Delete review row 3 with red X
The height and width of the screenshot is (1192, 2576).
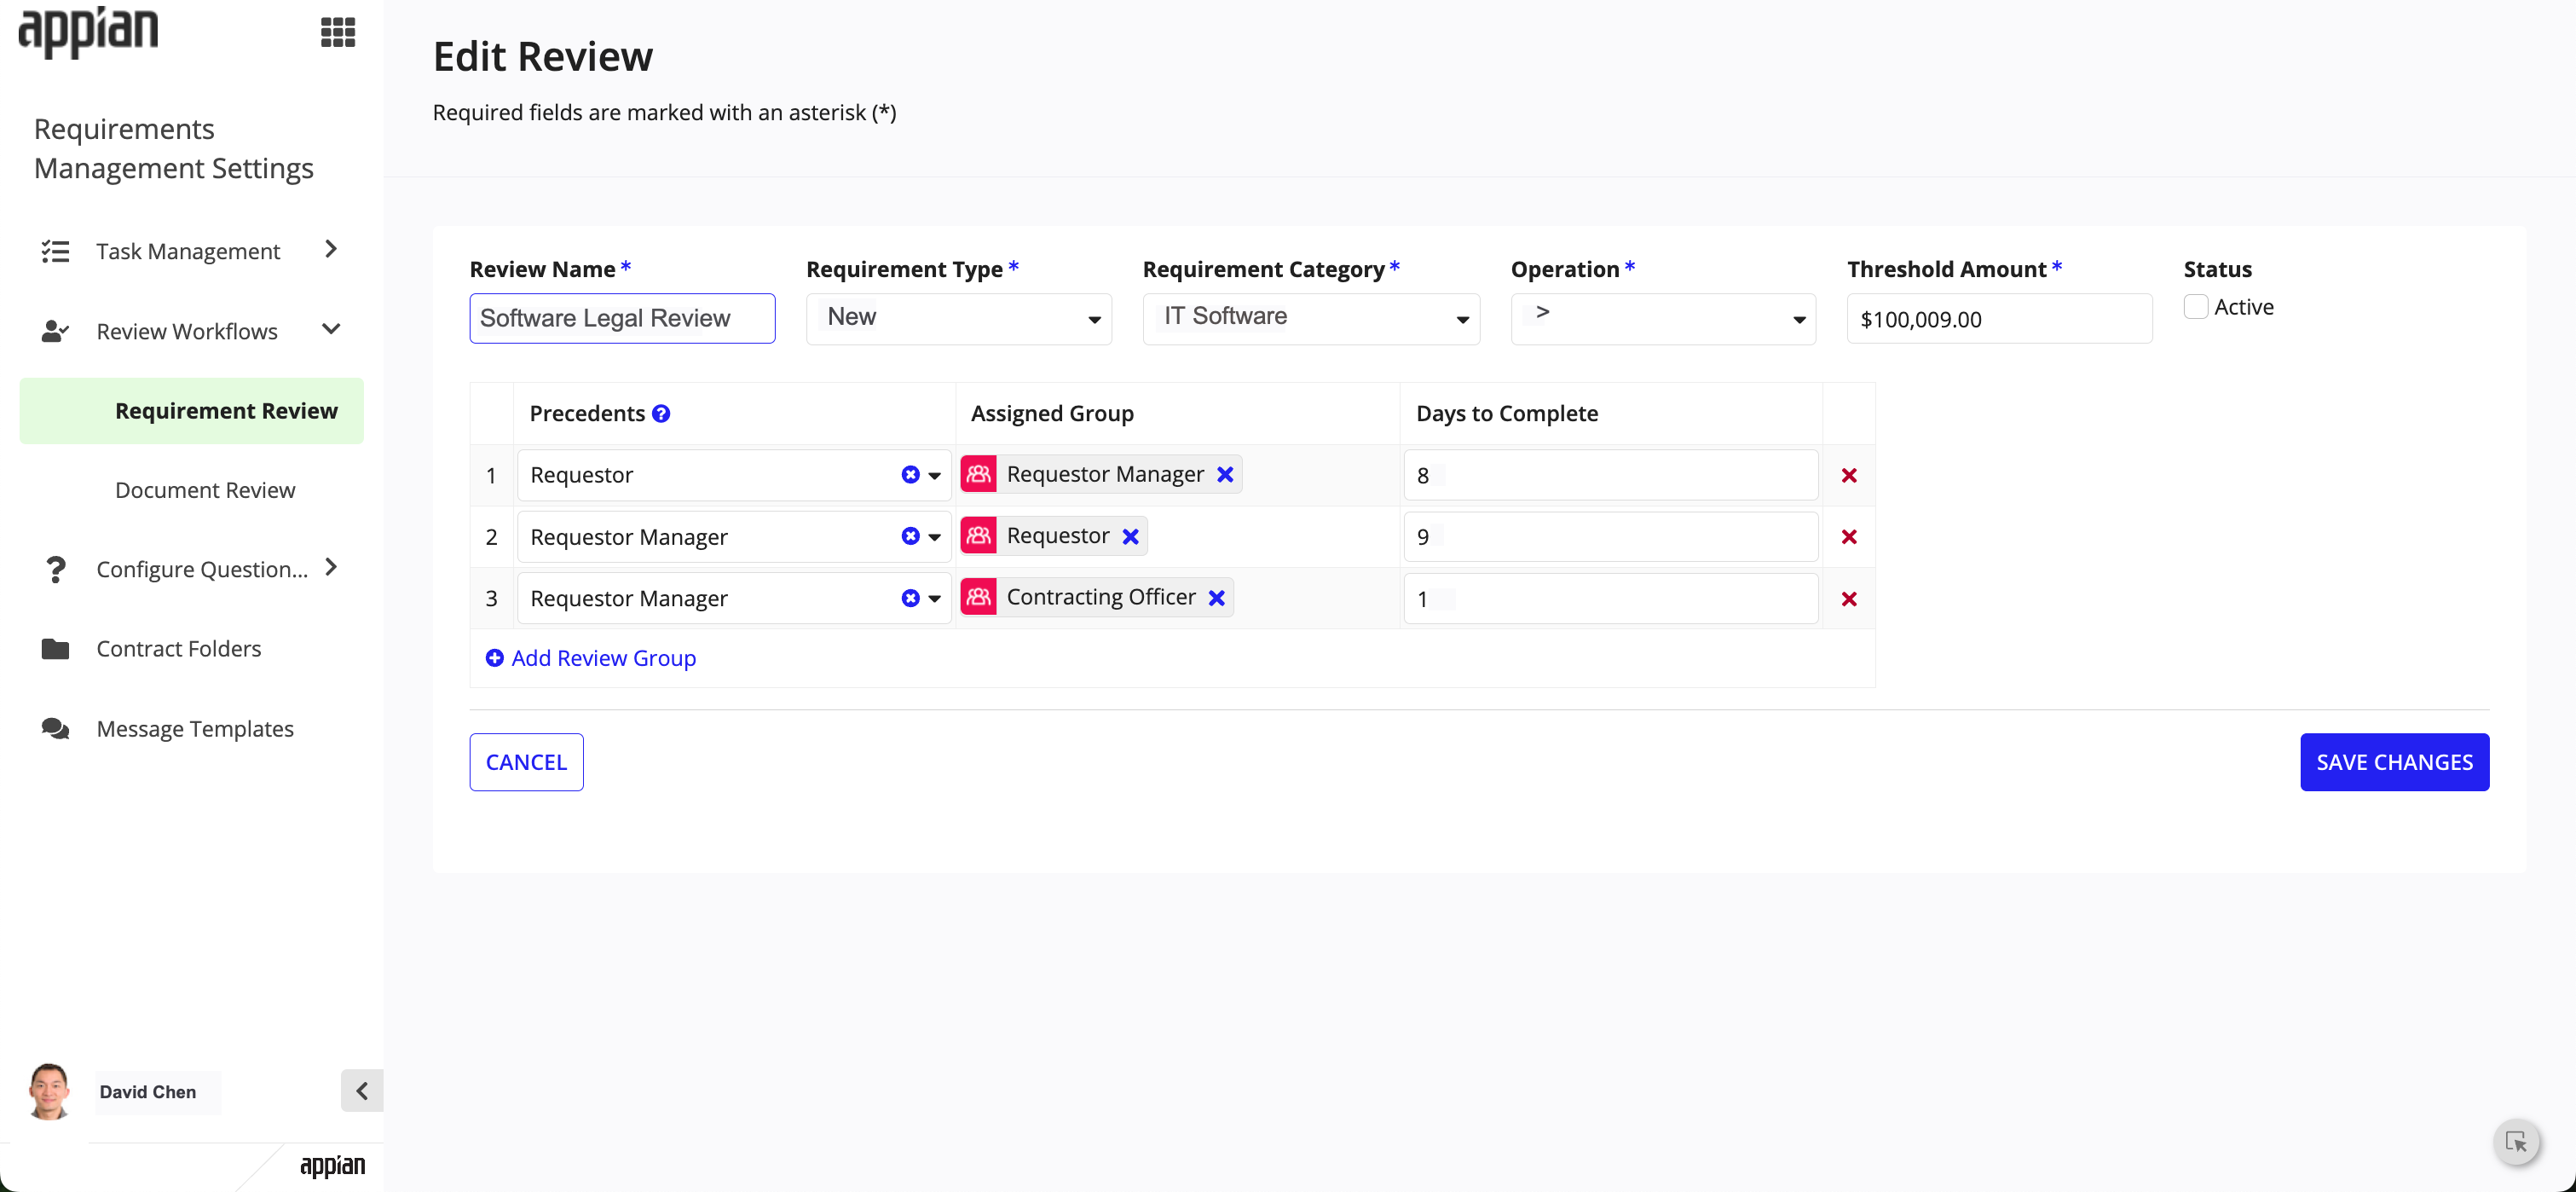(1849, 599)
